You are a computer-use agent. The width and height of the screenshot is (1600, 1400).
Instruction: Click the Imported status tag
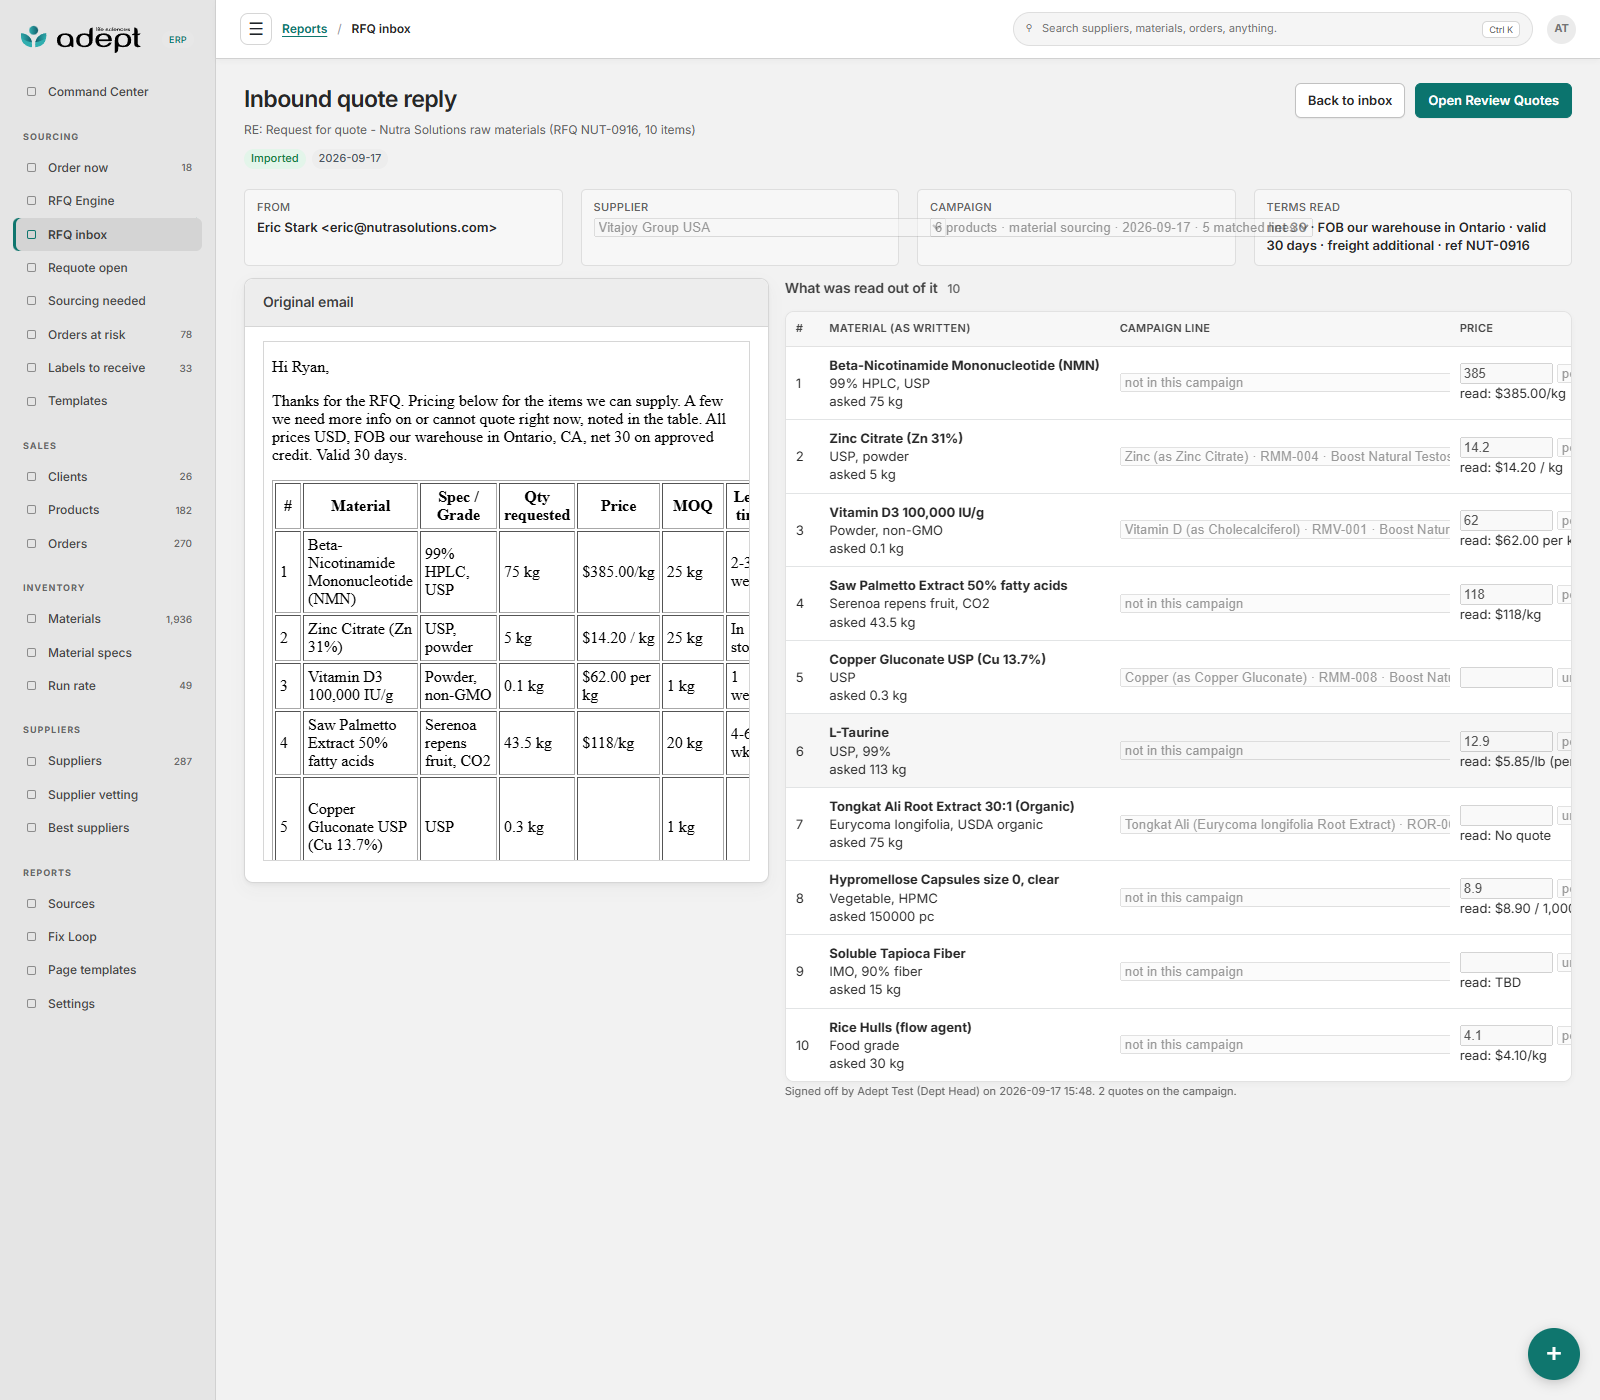275,158
